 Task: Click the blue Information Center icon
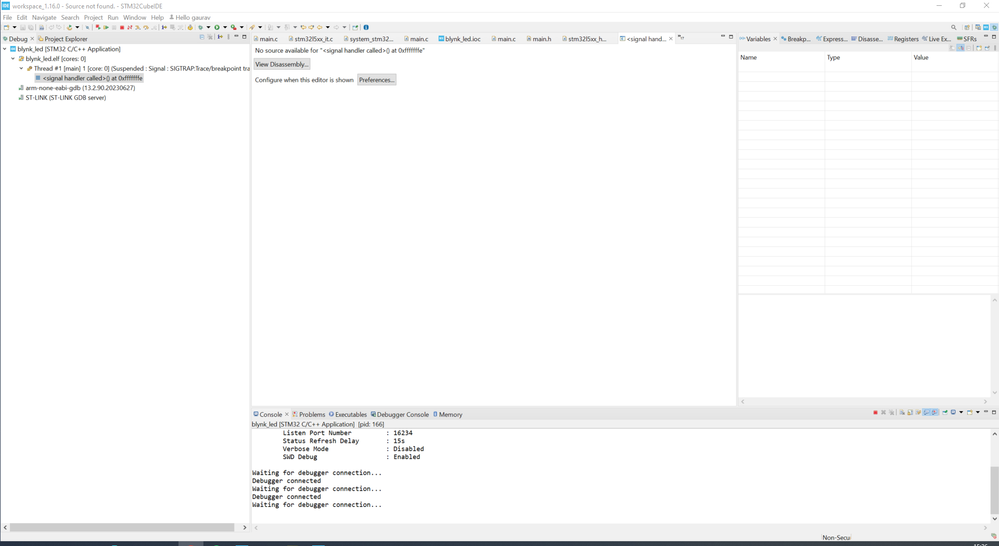point(366,27)
